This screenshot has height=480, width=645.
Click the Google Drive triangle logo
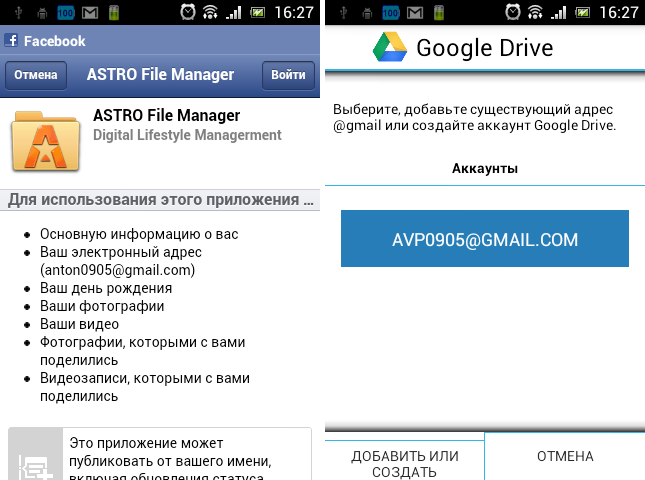pos(390,47)
